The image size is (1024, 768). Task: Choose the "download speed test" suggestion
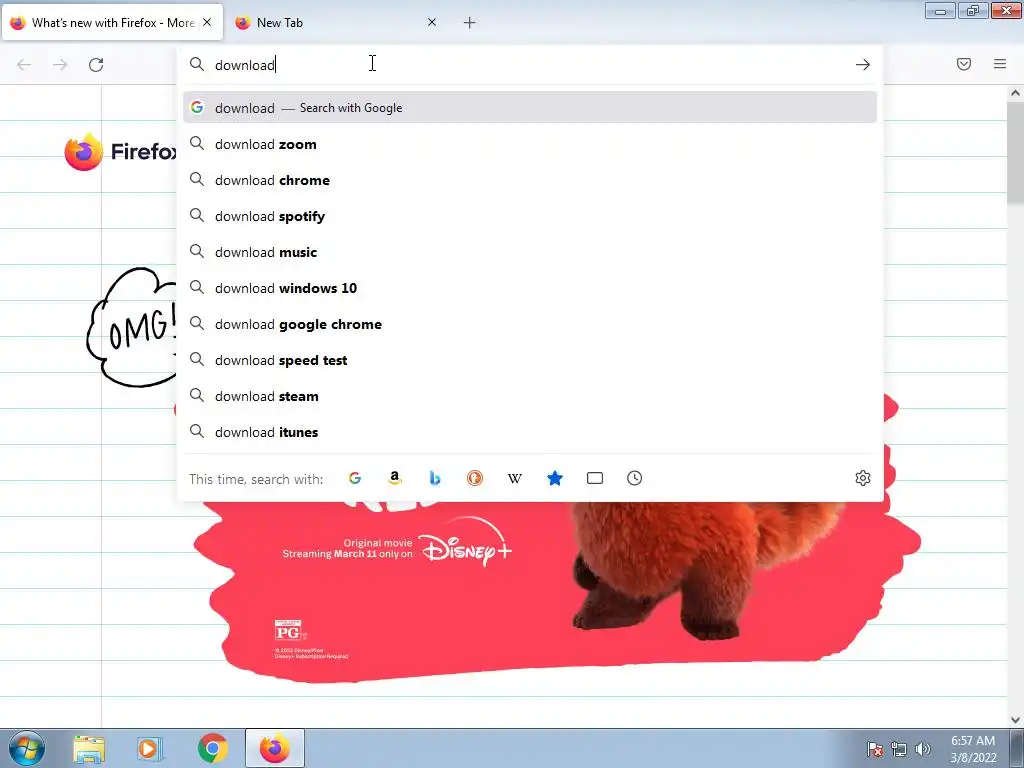530,360
